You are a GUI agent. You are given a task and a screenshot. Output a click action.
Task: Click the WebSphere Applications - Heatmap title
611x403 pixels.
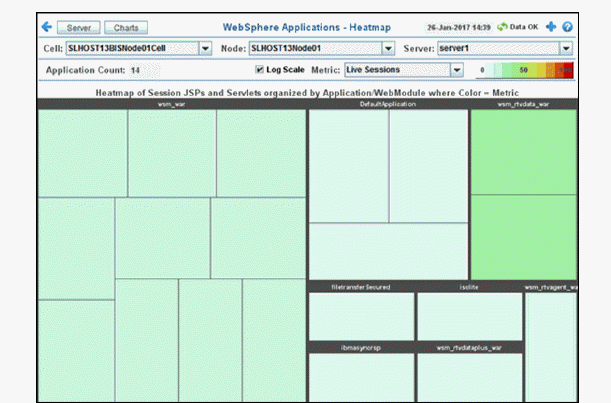pyautogui.click(x=307, y=27)
